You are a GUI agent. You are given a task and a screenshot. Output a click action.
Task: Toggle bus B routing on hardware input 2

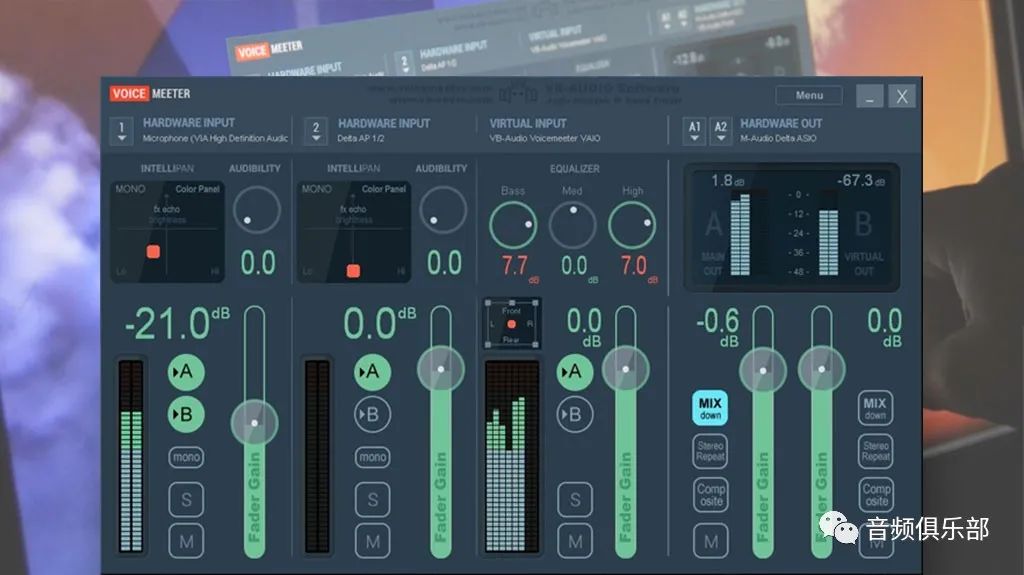pyautogui.click(x=372, y=414)
